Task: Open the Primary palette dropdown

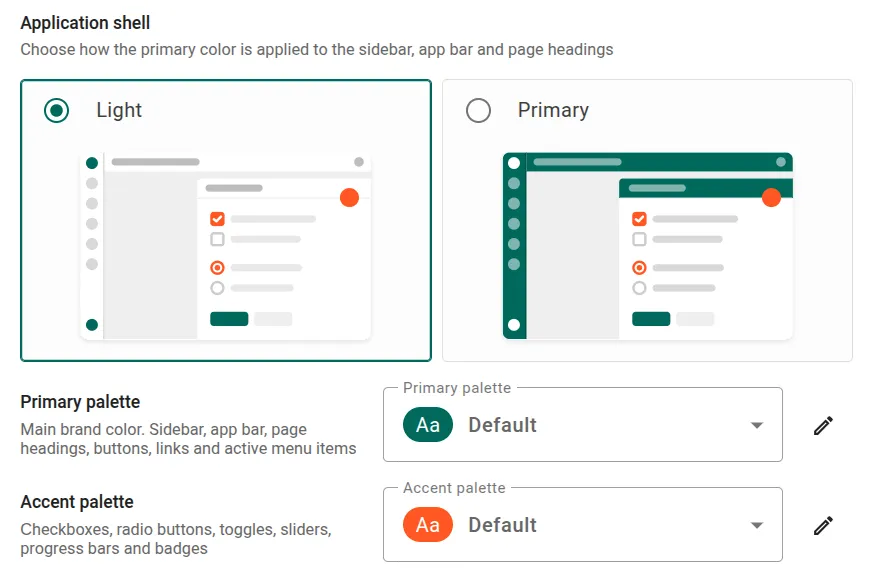Action: (583, 425)
